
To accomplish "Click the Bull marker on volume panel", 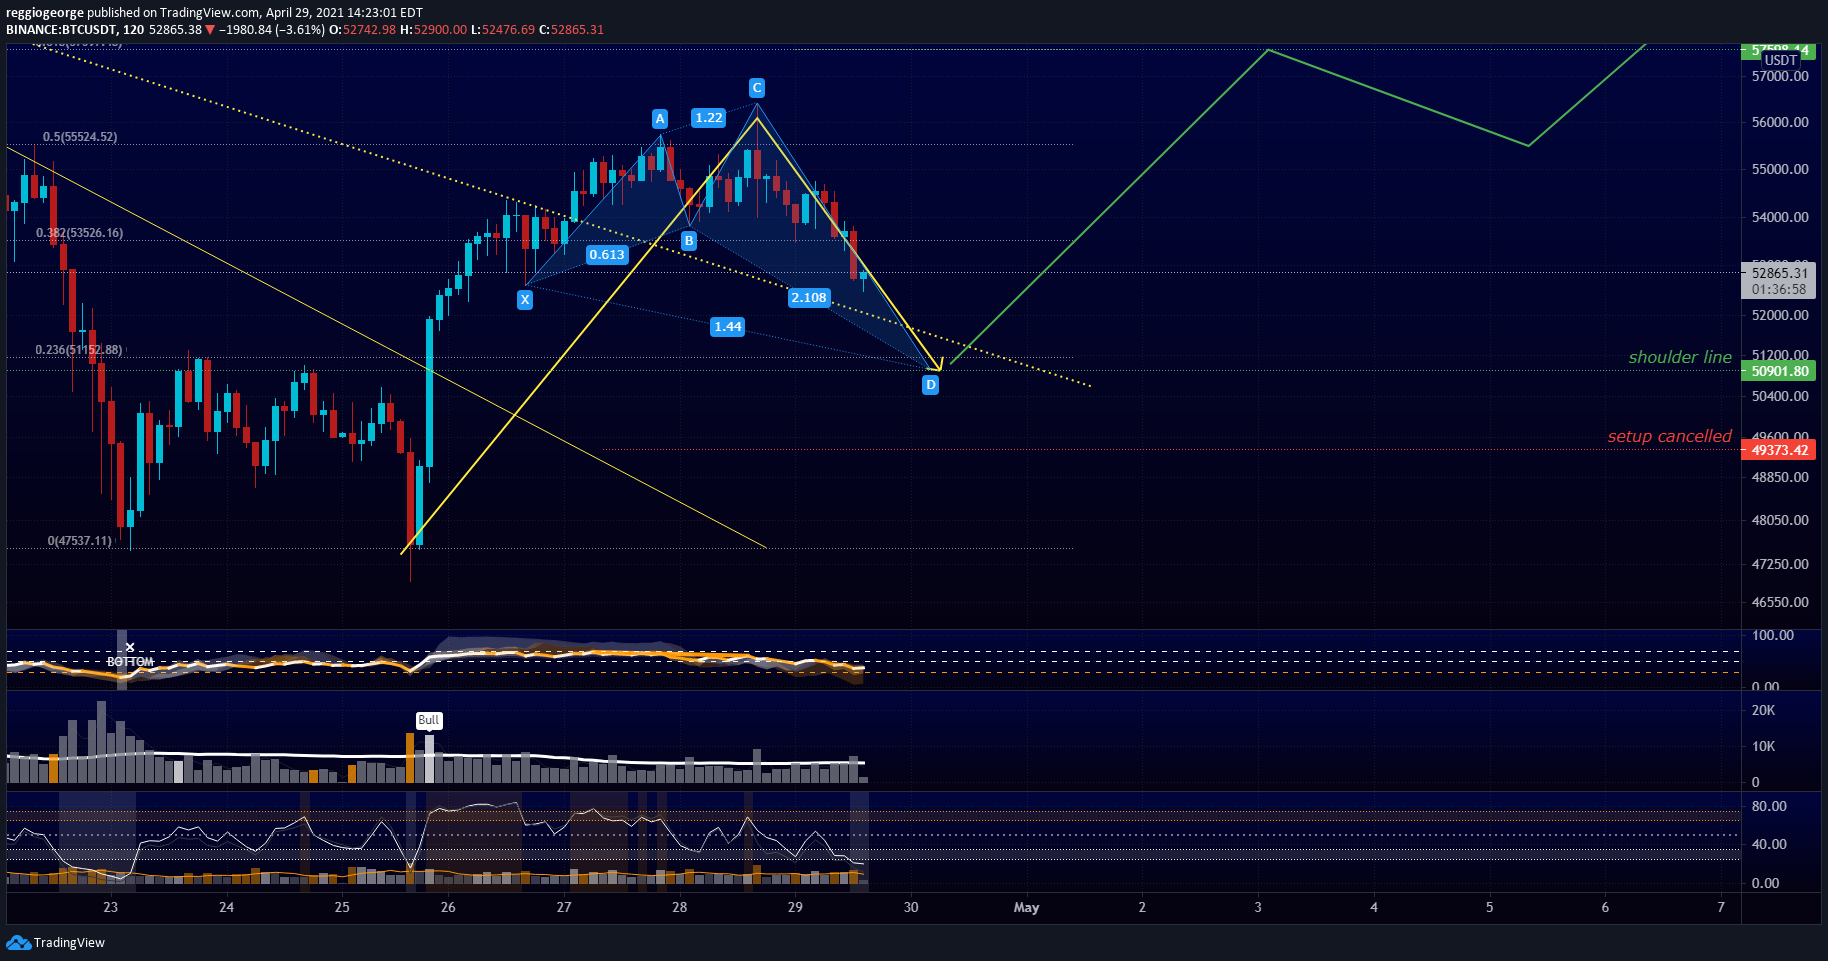I will (x=429, y=721).
